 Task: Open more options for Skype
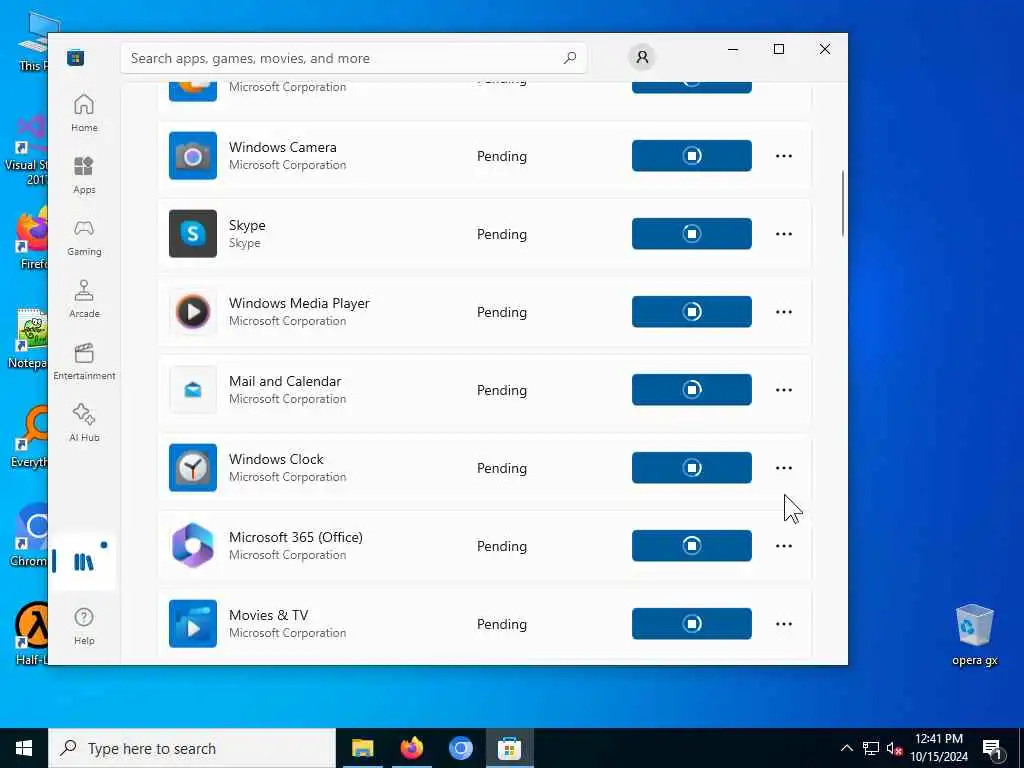[x=784, y=233]
